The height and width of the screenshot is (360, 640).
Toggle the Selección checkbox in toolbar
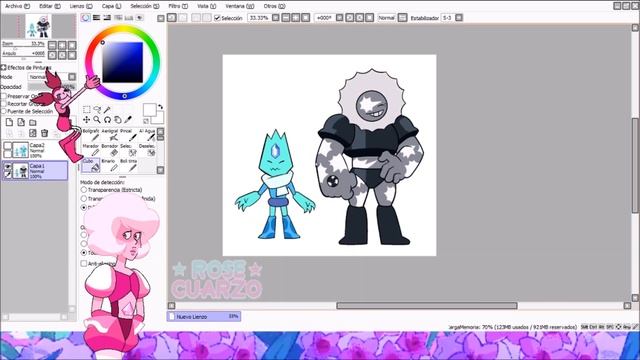pos(218,18)
